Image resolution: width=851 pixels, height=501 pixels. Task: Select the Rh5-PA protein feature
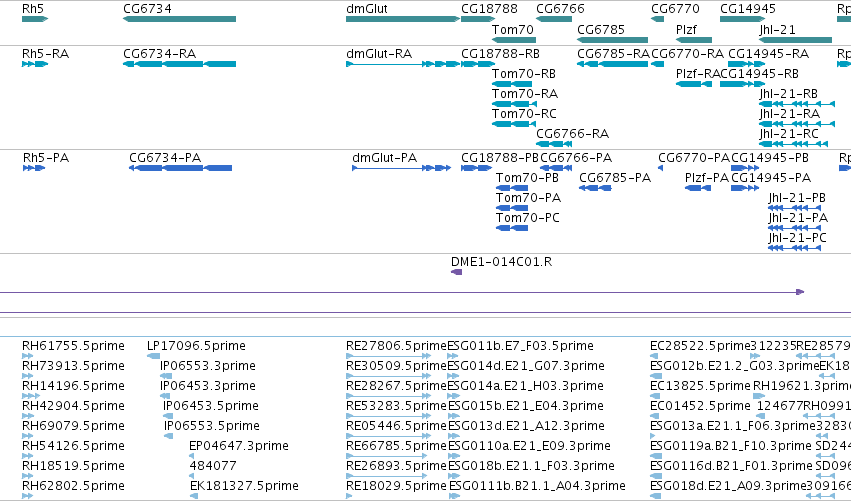tap(34, 168)
